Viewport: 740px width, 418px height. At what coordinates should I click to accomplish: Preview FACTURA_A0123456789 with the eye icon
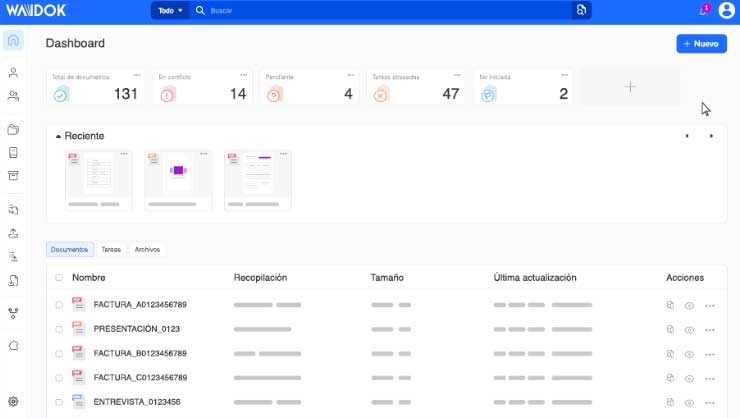tap(689, 305)
